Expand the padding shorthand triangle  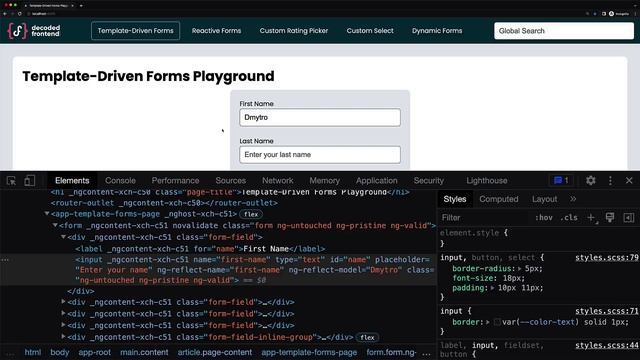tap(493, 288)
